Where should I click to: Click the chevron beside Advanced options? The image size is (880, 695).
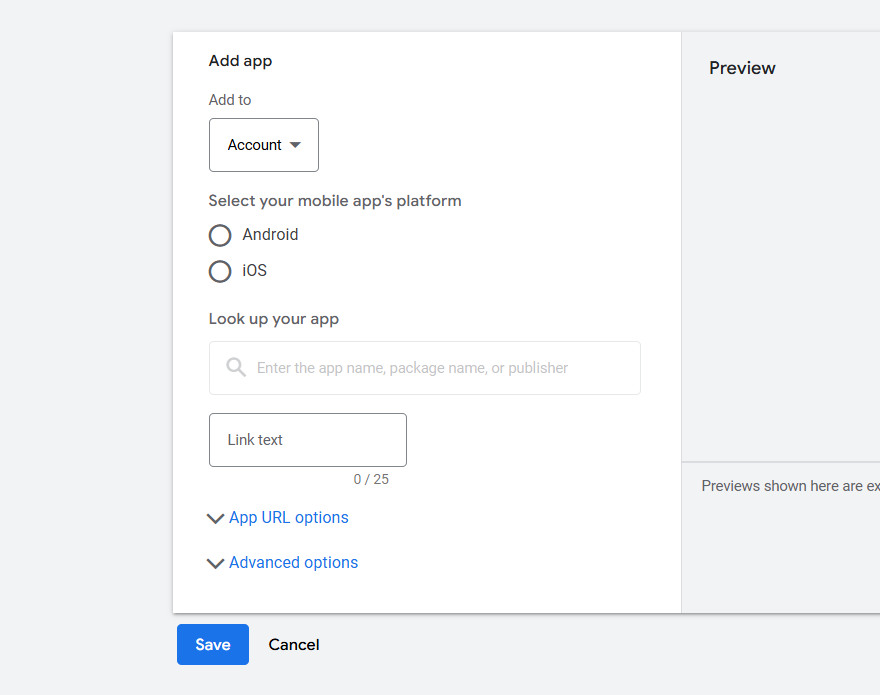coord(215,563)
